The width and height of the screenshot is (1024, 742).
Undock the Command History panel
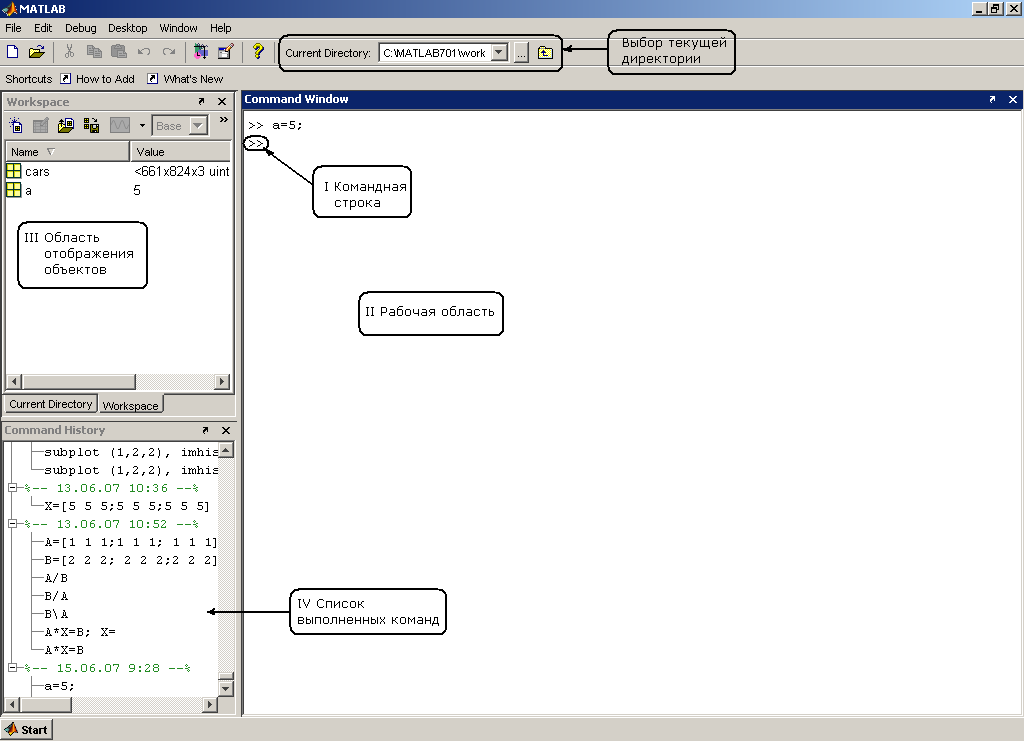point(205,430)
